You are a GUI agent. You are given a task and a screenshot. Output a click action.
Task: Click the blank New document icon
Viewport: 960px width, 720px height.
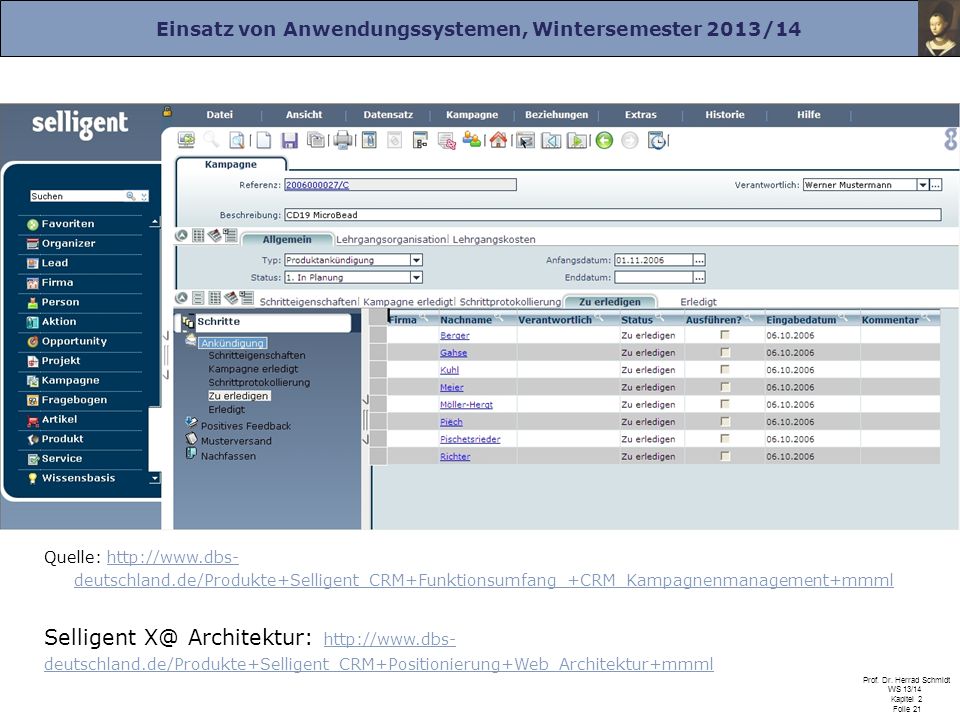pos(263,141)
